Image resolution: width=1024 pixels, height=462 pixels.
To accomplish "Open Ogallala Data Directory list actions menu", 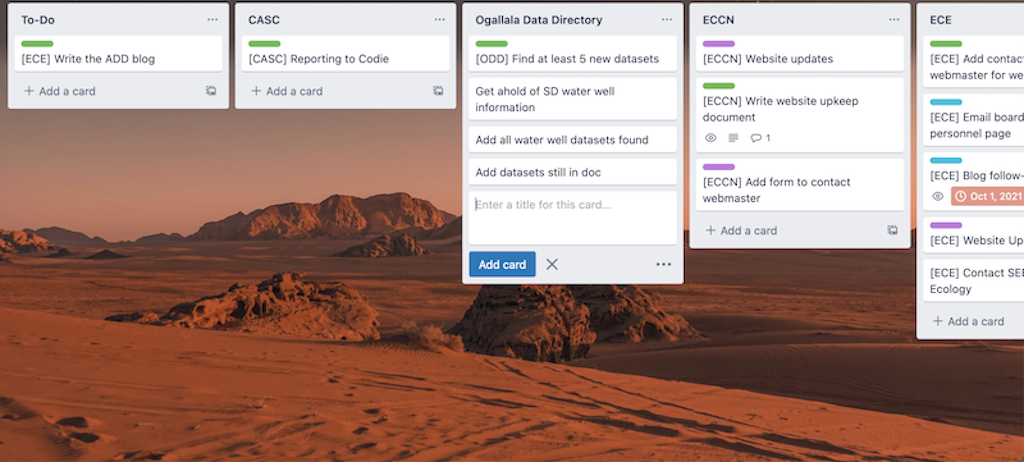I will coord(667,20).
